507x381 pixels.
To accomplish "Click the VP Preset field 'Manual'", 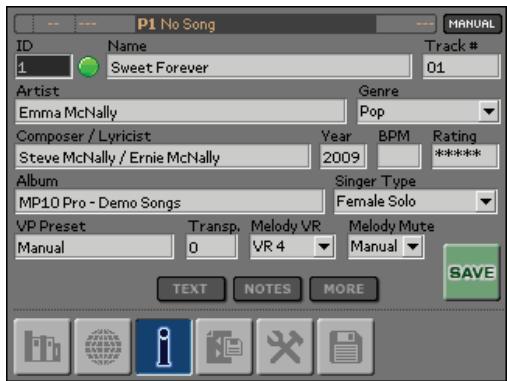I will tap(94, 247).
